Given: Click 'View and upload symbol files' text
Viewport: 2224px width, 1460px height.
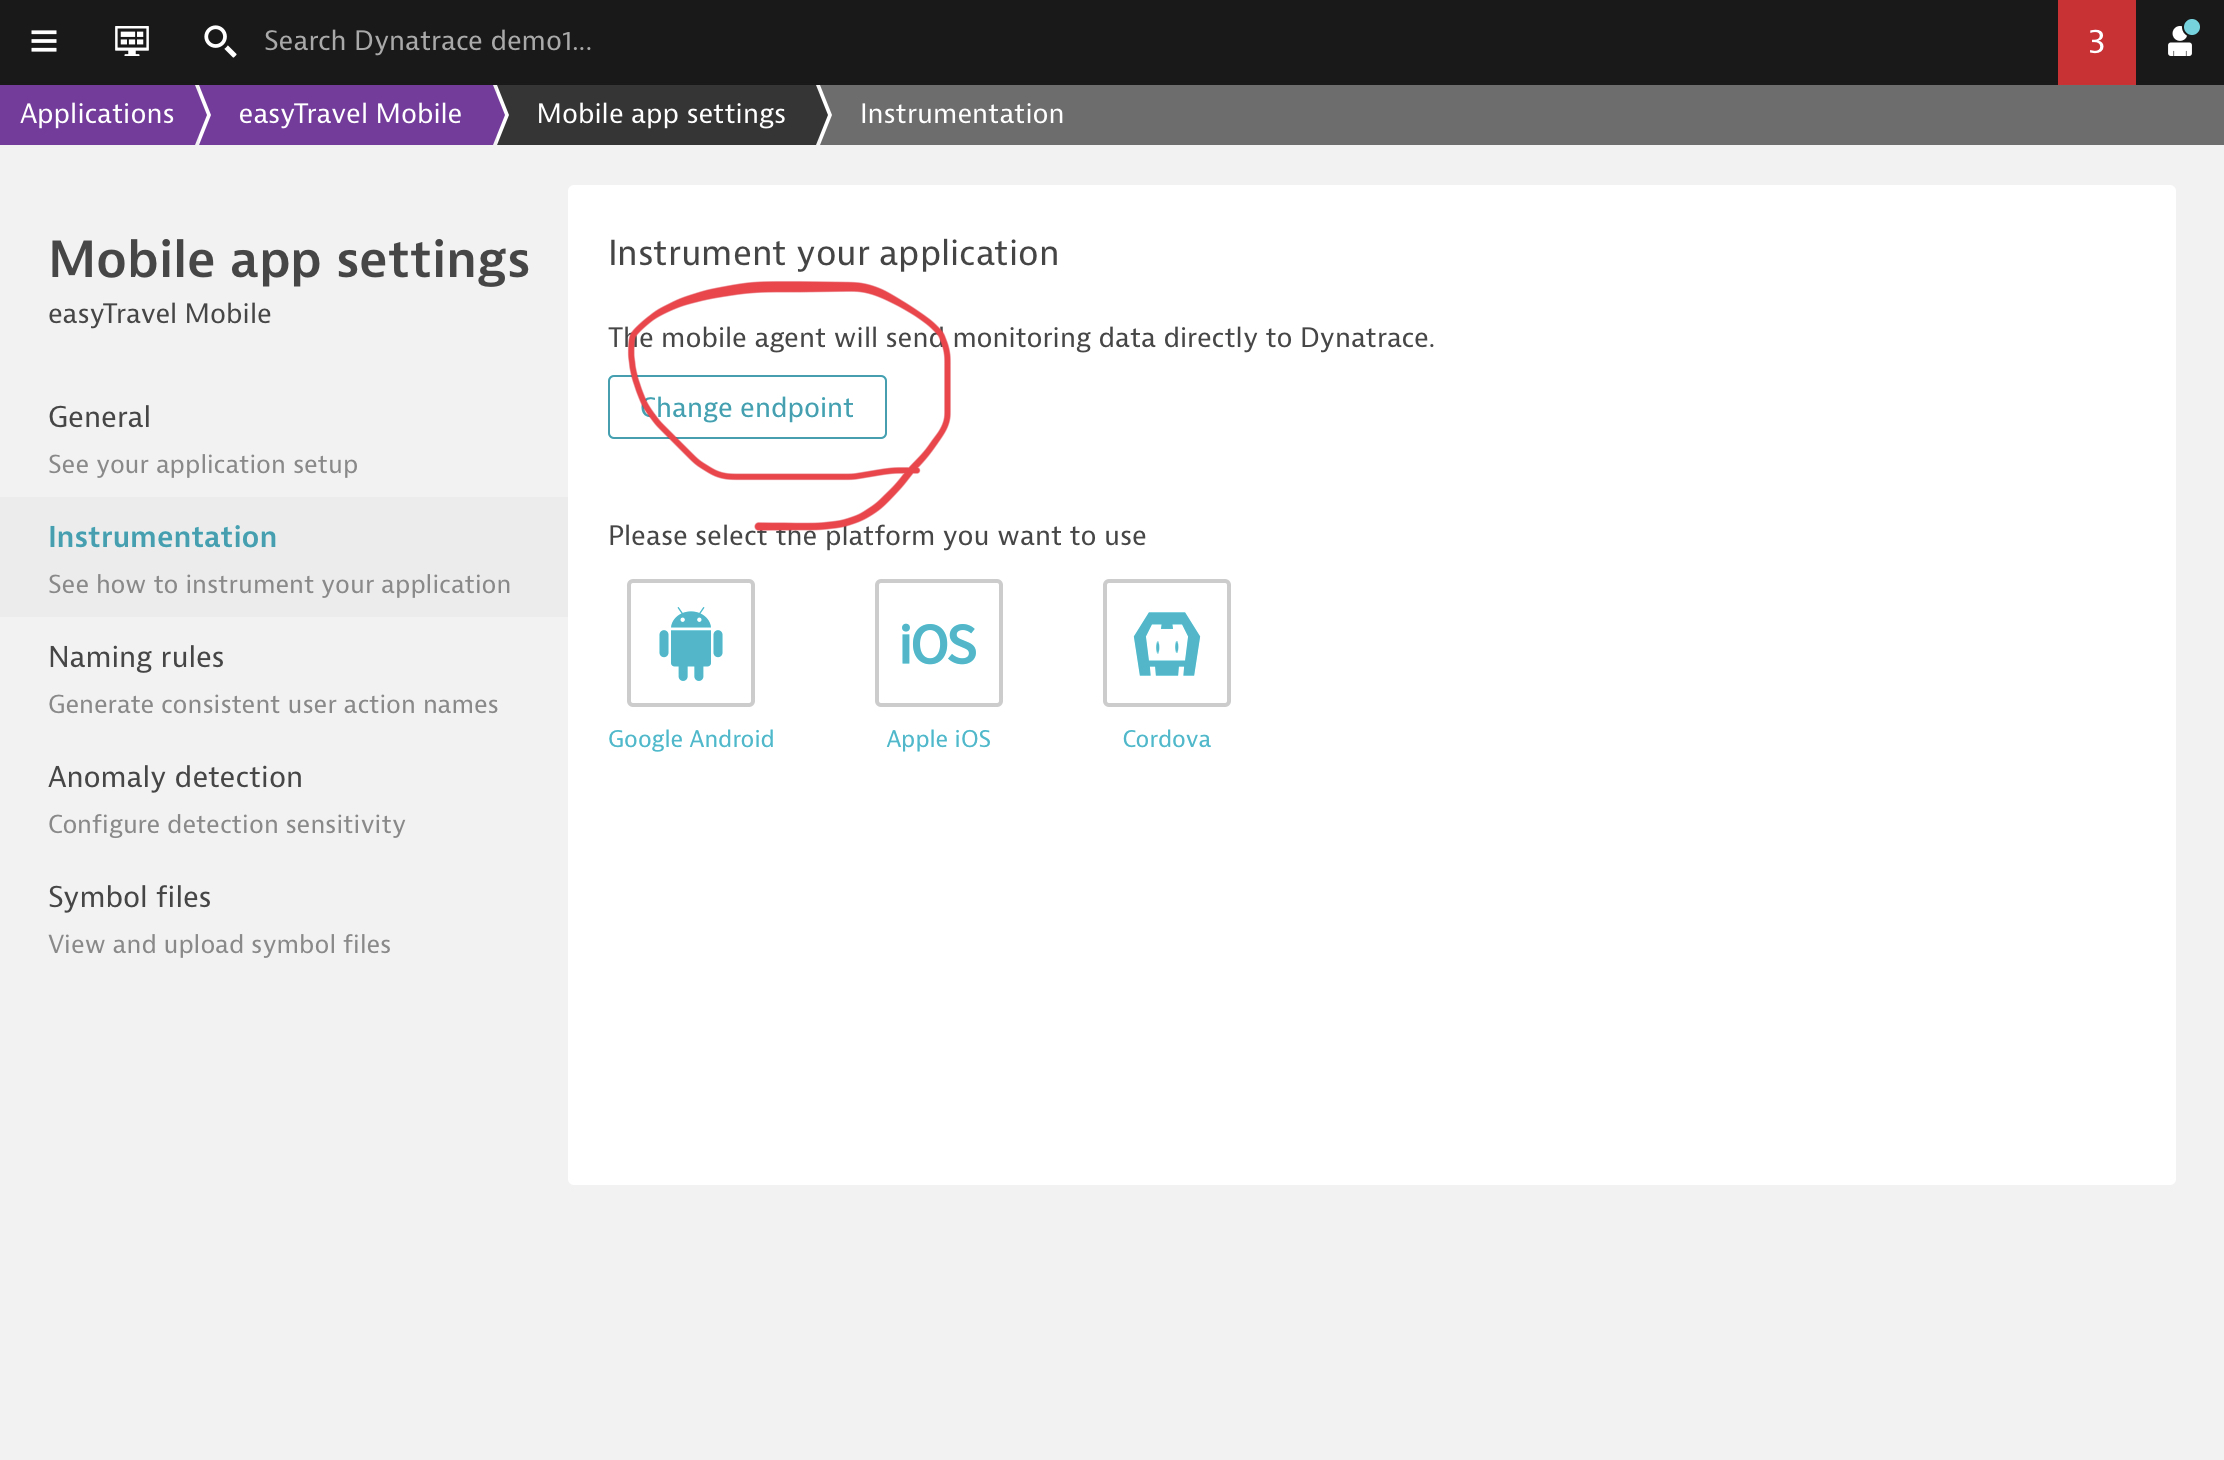Looking at the screenshot, I should 220,945.
